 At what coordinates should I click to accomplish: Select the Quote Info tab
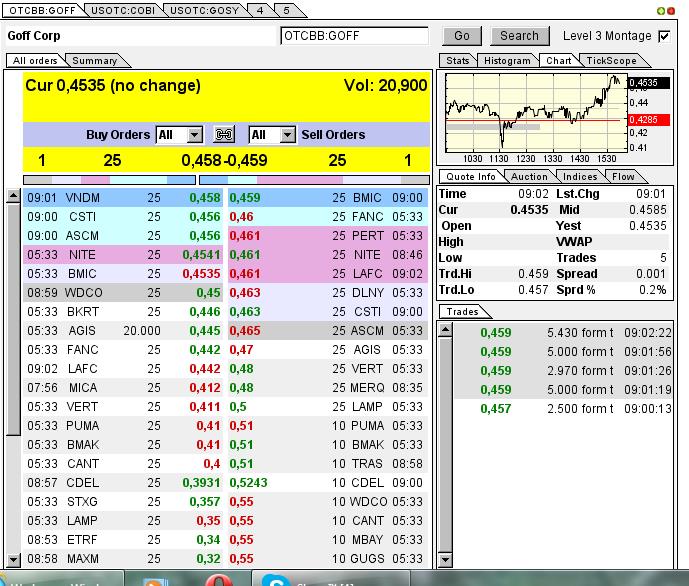pos(471,177)
